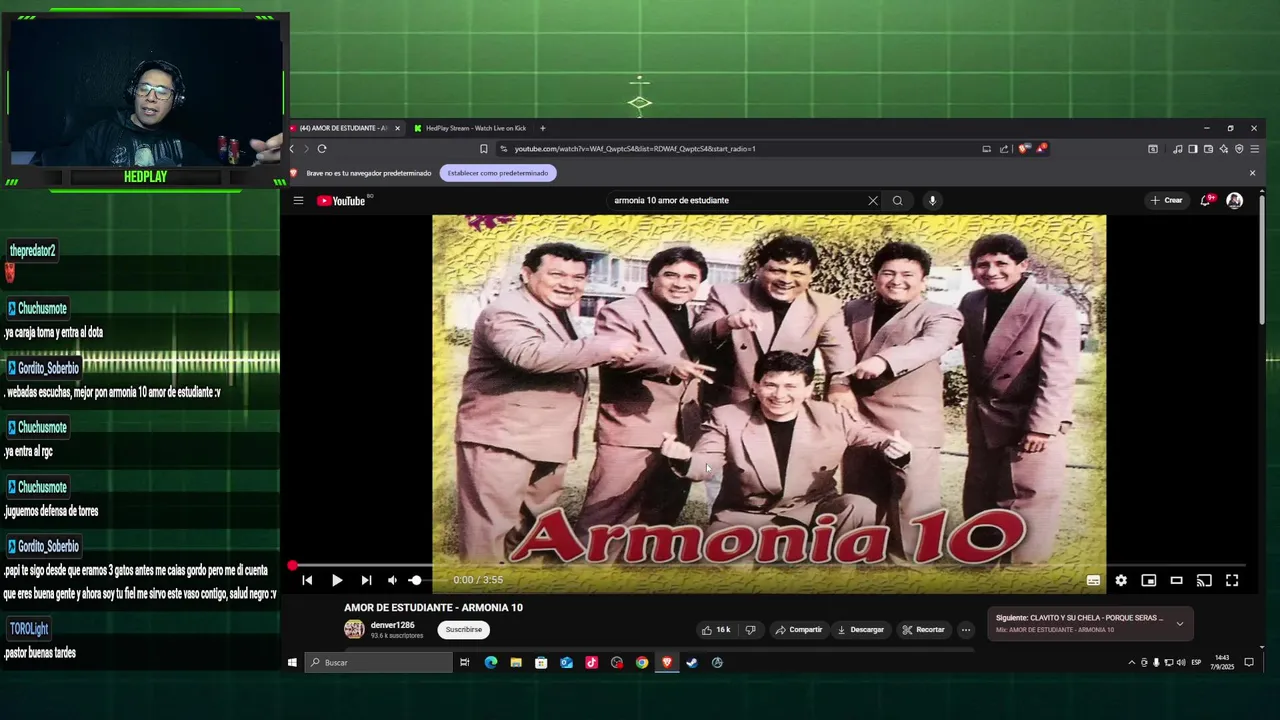Screen dimensions: 1280x720
Task: Click the Crear create button
Action: [1166, 201]
